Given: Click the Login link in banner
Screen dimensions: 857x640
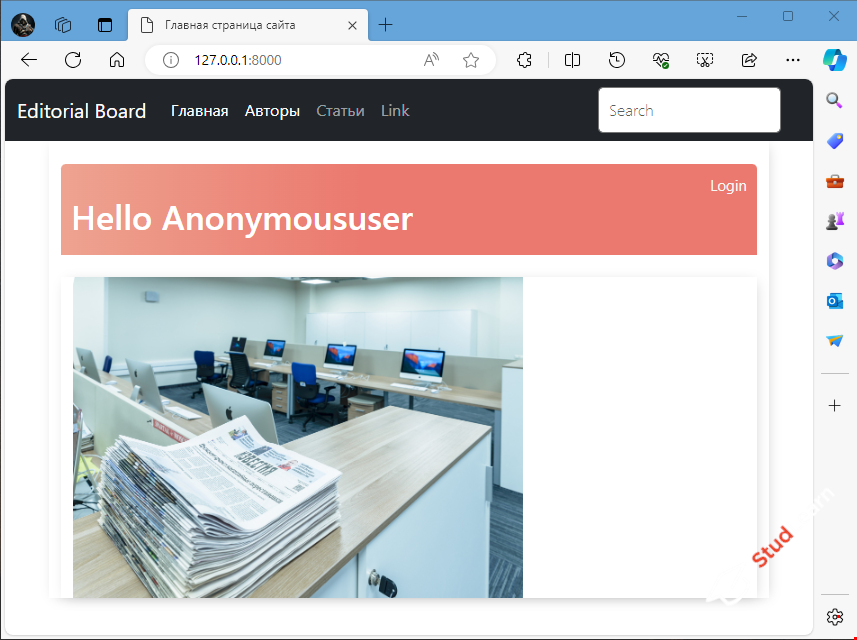Looking at the screenshot, I should [727, 186].
